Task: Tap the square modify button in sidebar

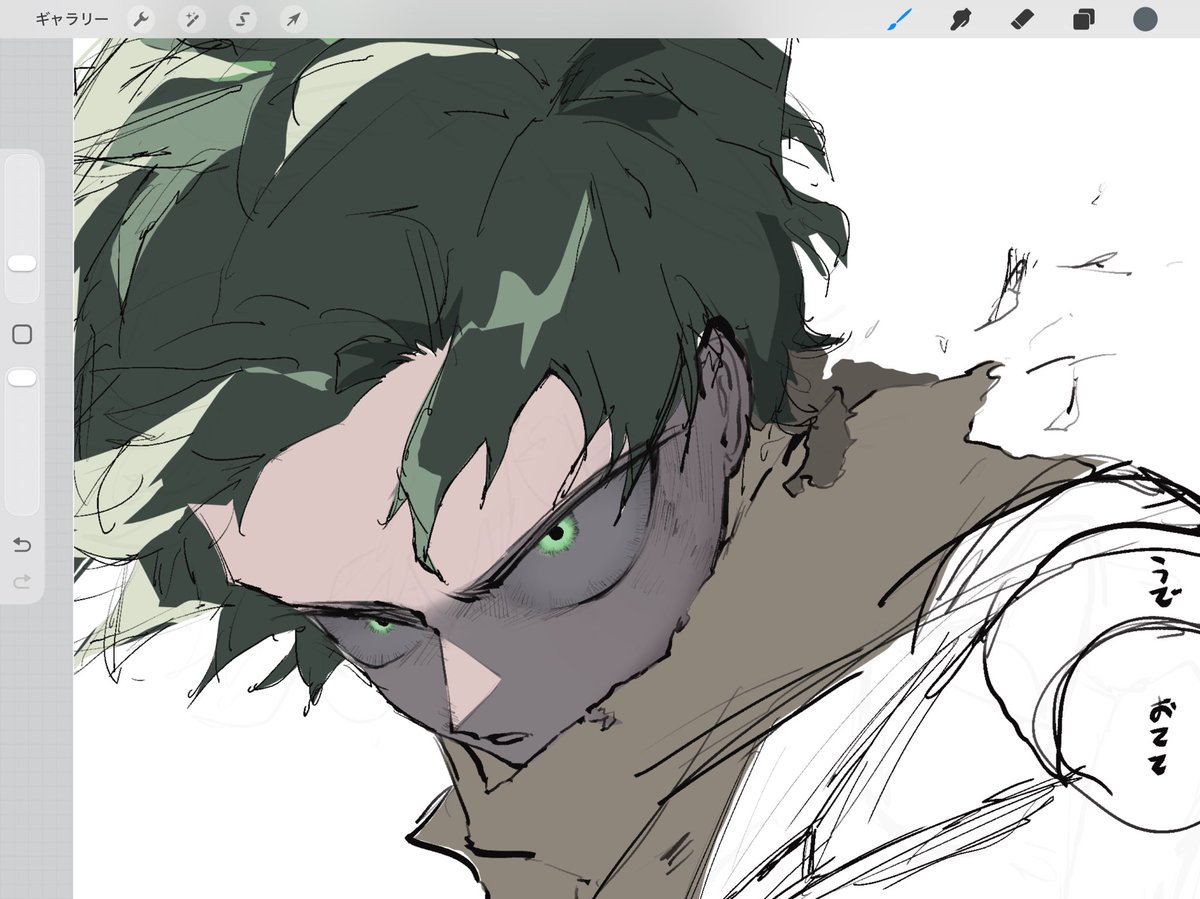Action: (22, 334)
